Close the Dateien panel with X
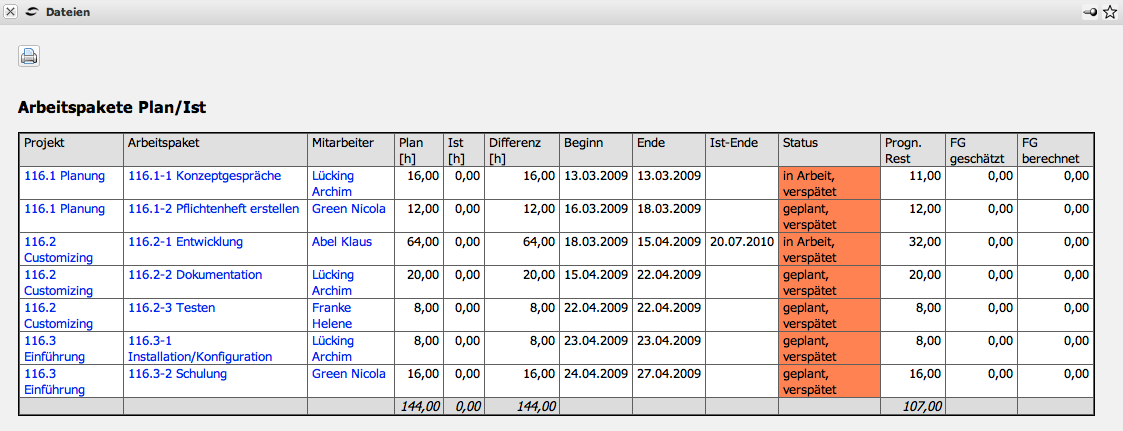This screenshot has width=1123, height=431. pos(10,12)
